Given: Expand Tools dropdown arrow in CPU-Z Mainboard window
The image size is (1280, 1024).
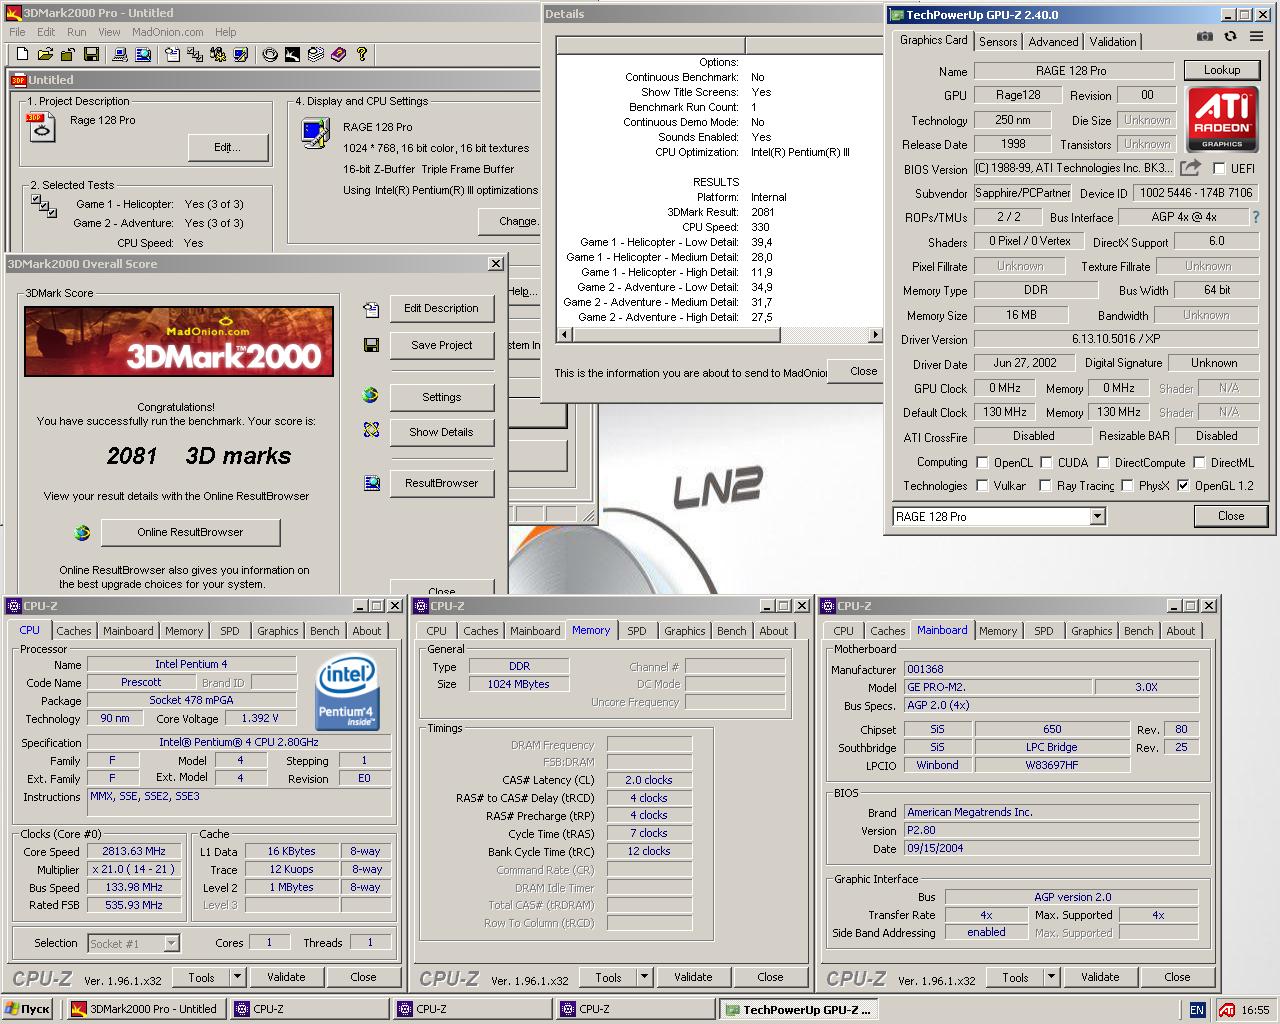Looking at the screenshot, I should [1051, 977].
